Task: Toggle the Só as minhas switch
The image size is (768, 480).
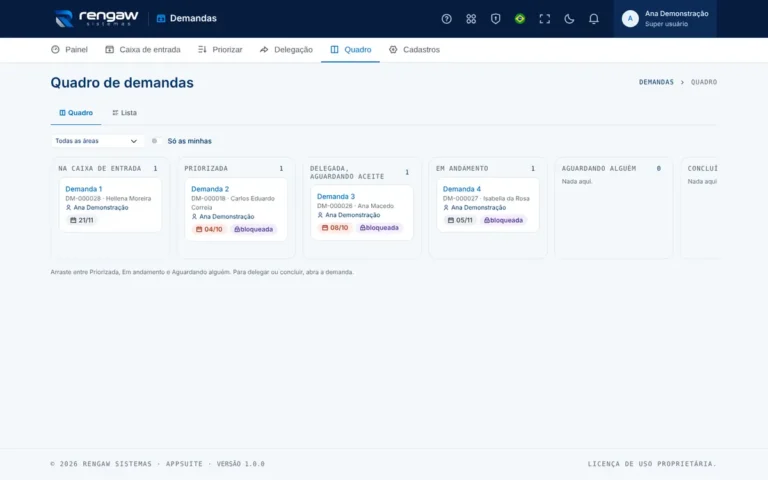Action: [x=156, y=141]
